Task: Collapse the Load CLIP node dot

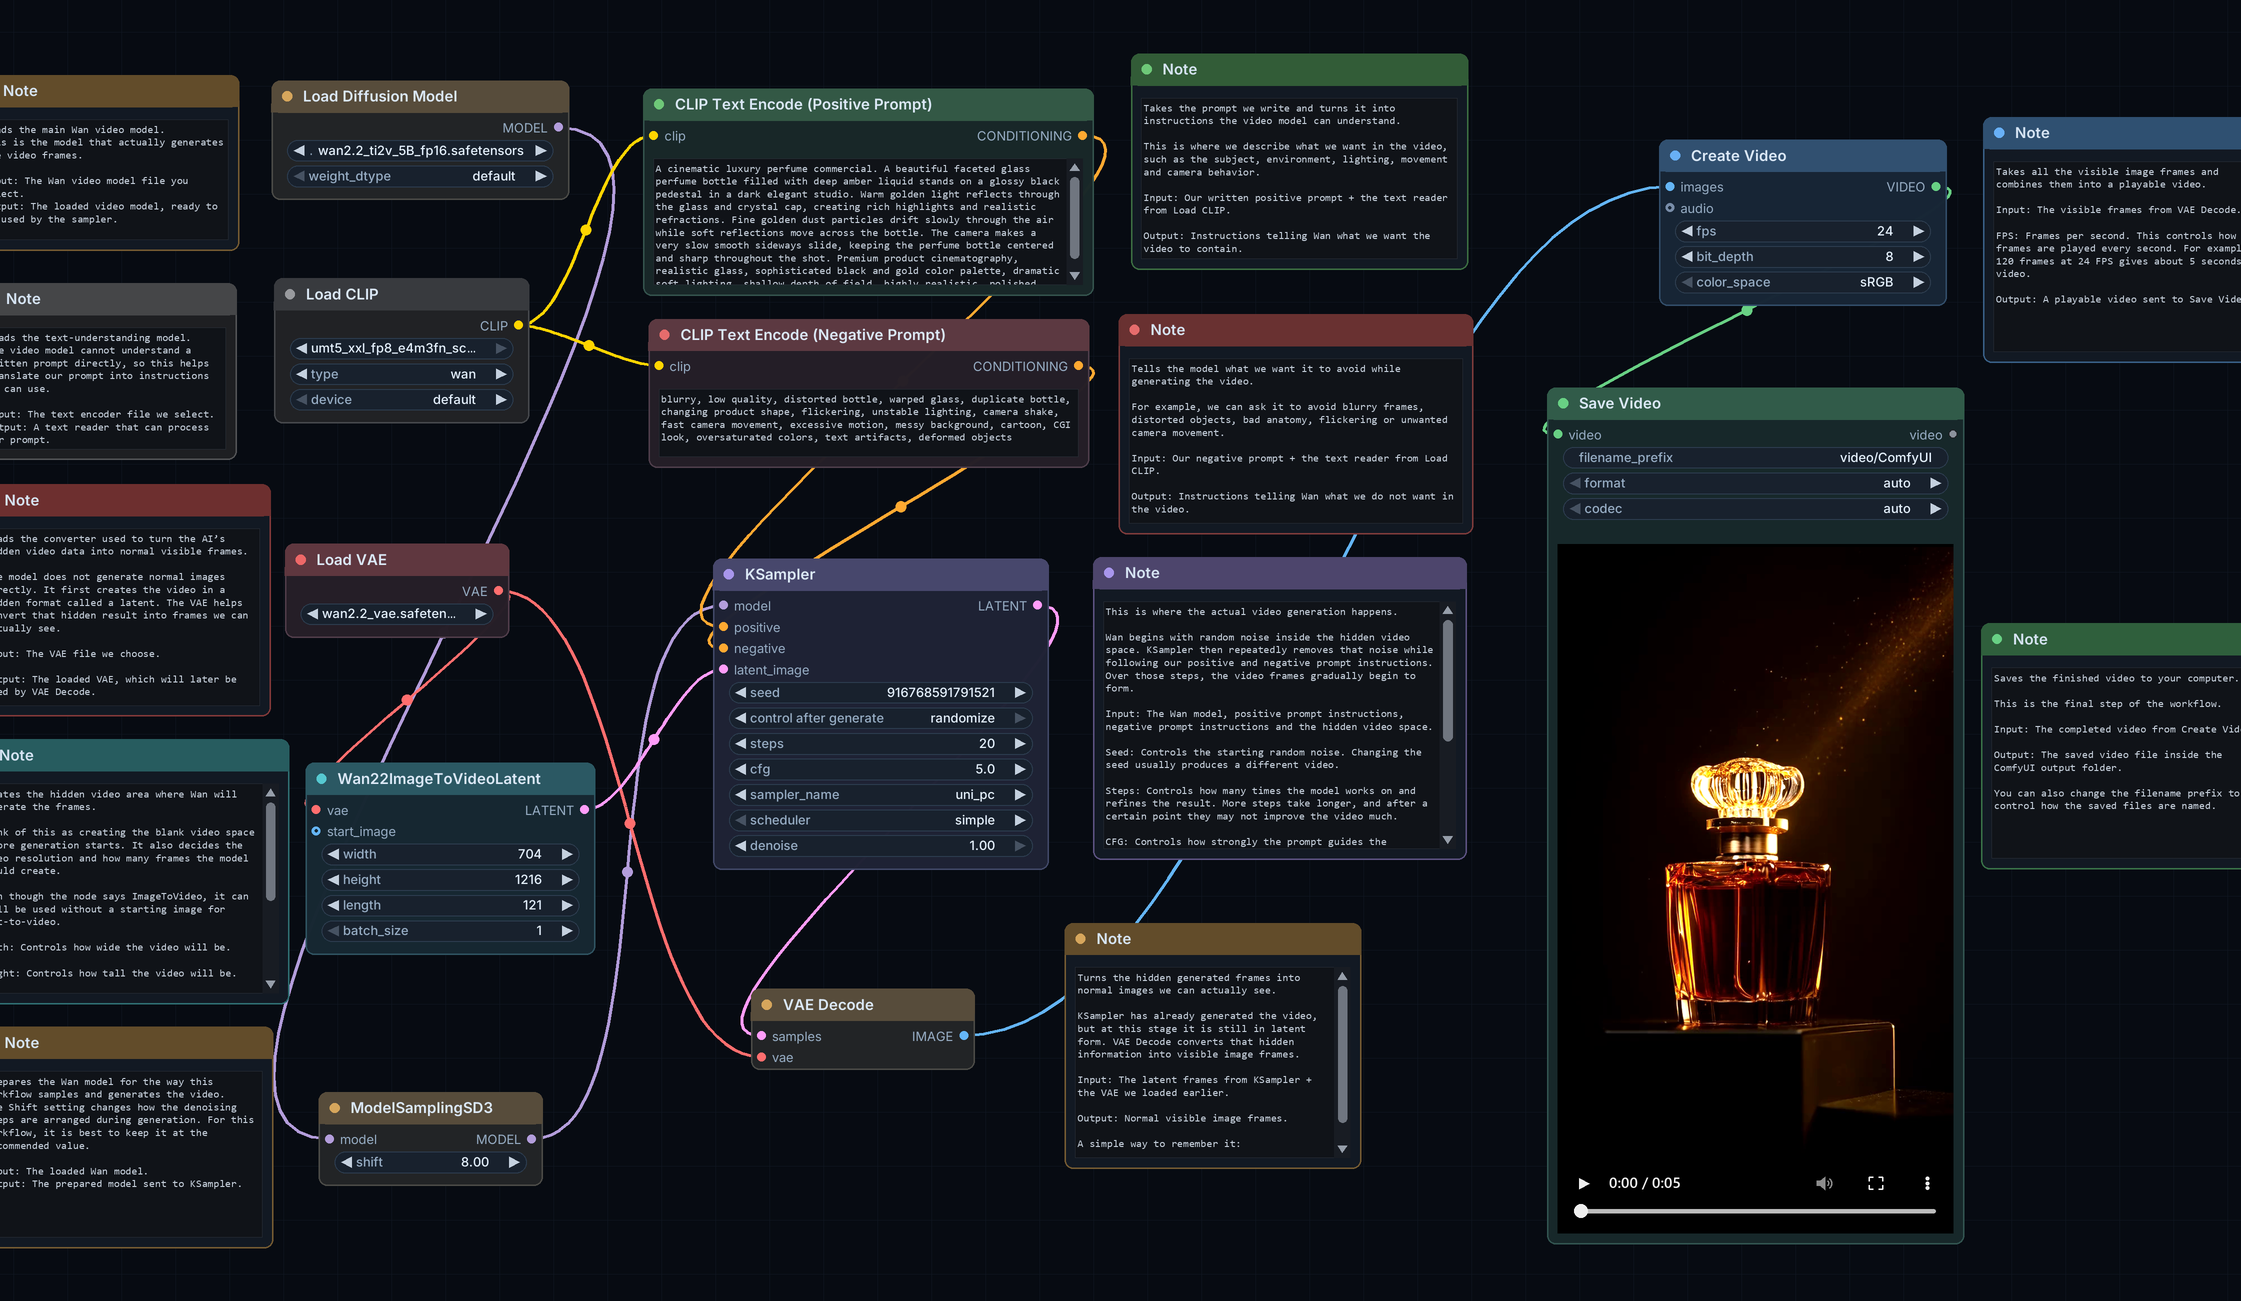Action: [290, 294]
